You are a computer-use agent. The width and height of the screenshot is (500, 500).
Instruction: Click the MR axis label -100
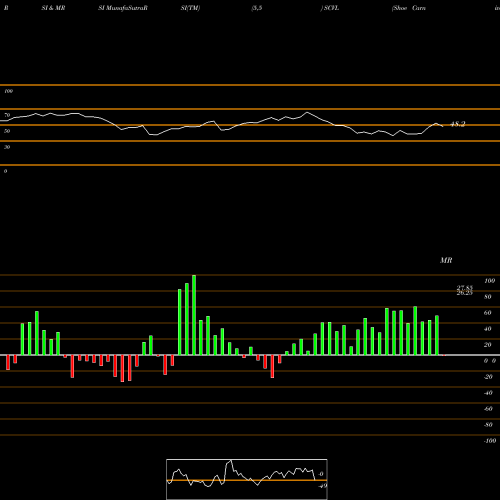coord(490,441)
